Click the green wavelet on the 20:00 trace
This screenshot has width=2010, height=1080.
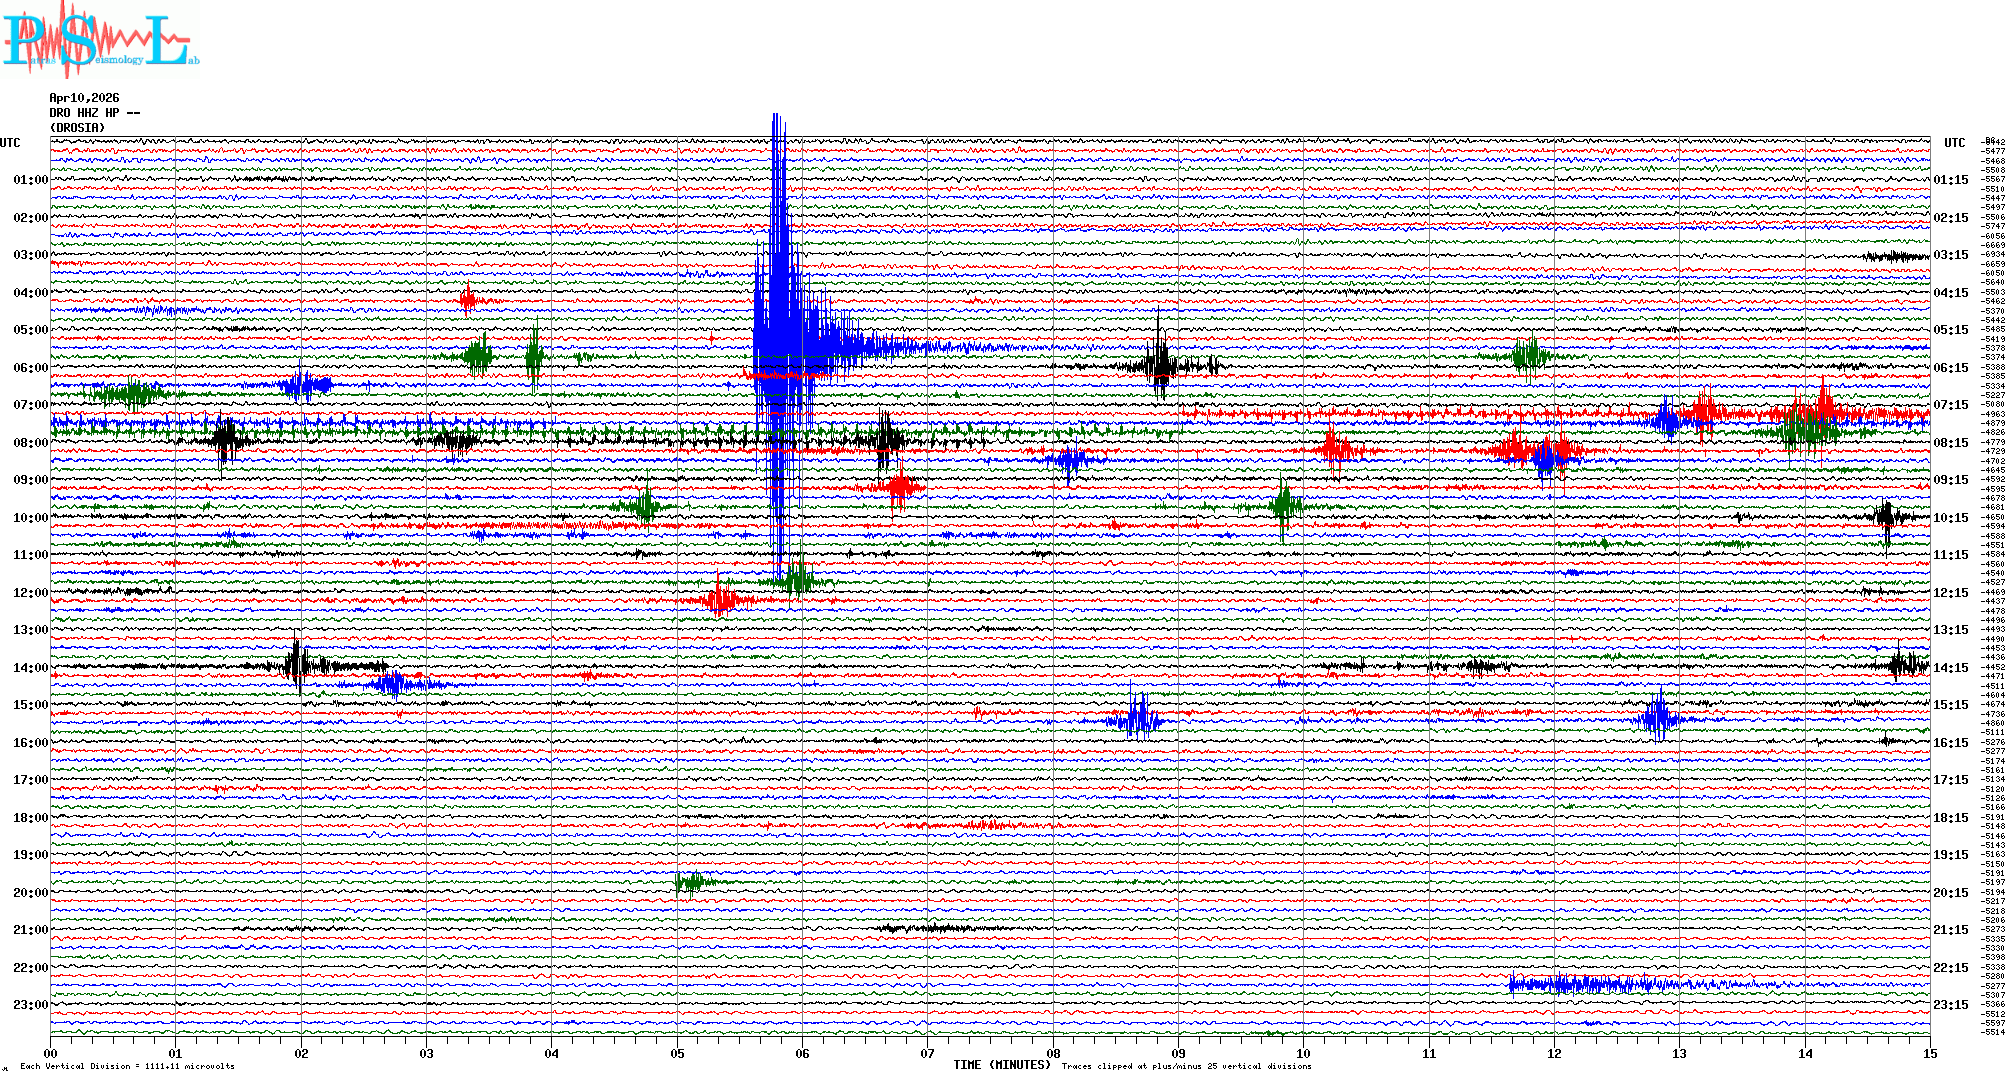(x=690, y=882)
